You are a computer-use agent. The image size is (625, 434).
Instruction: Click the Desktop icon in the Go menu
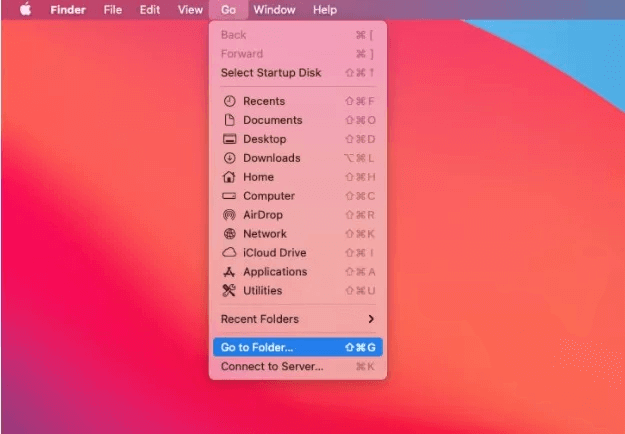click(x=229, y=139)
